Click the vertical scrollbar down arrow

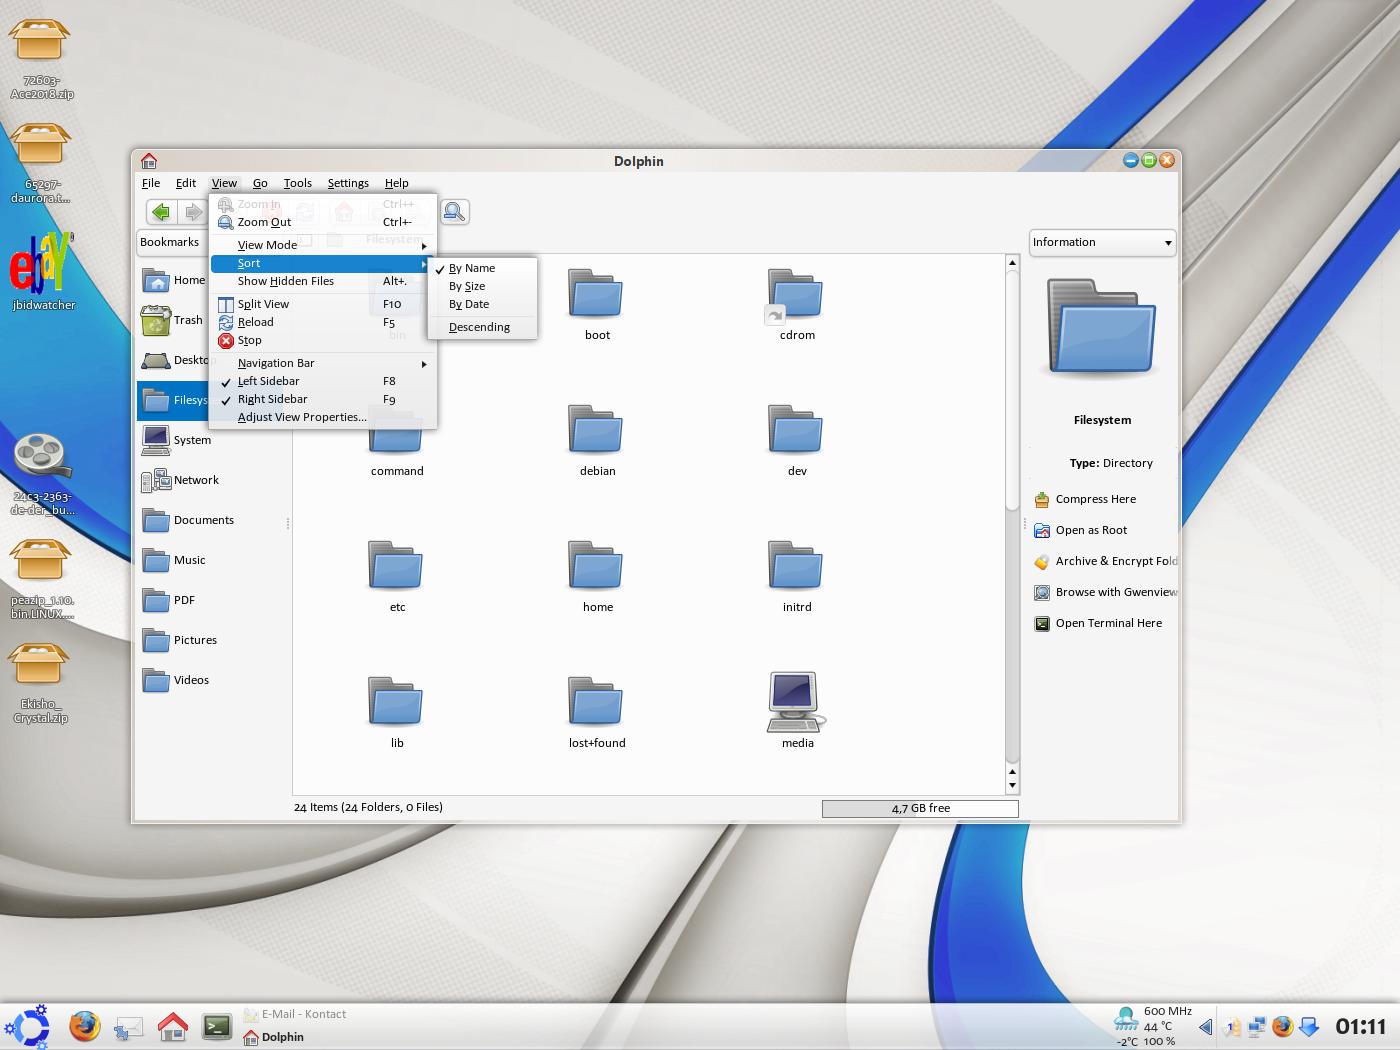[x=1012, y=786]
